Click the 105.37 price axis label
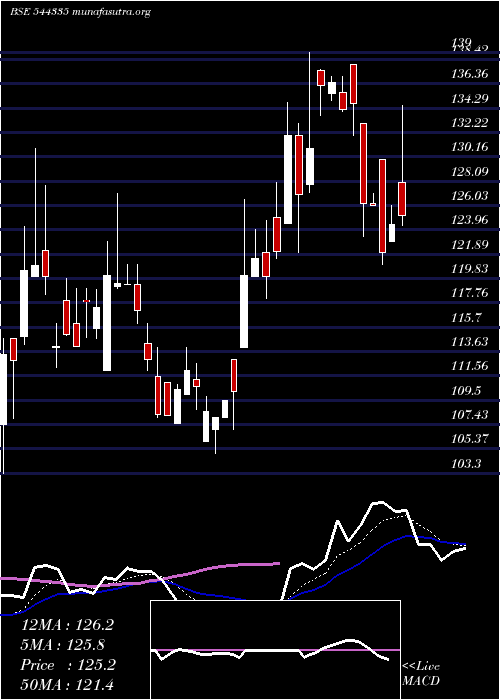 point(470,439)
